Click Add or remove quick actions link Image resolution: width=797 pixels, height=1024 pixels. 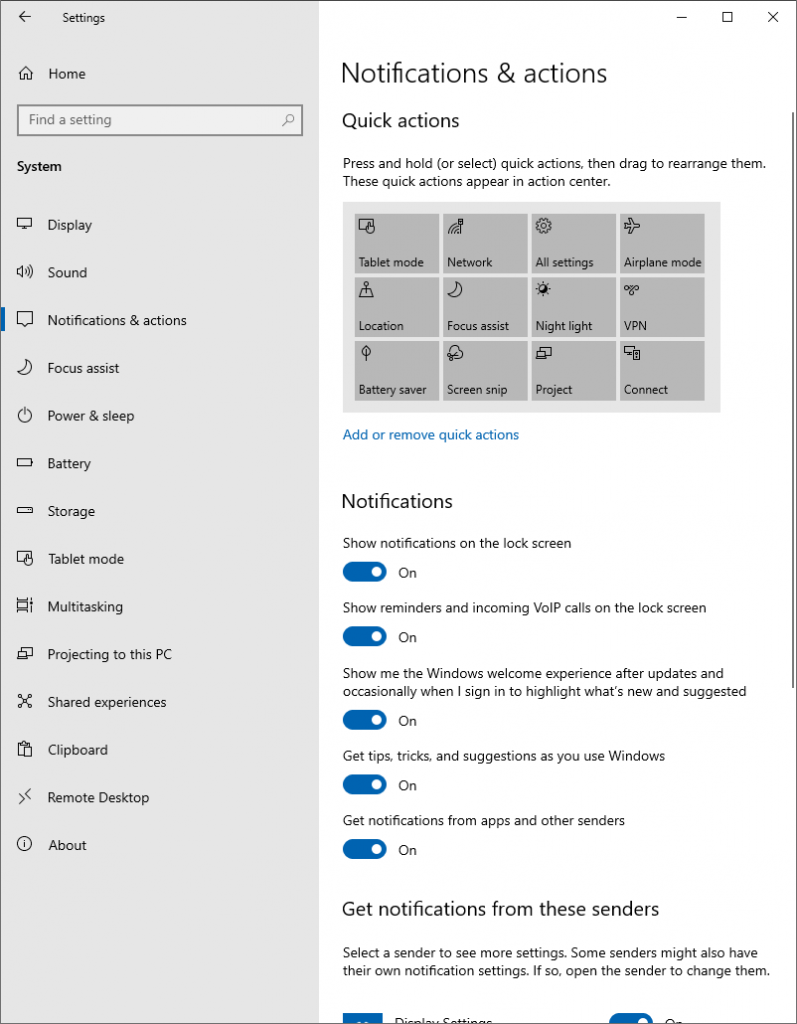coord(431,435)
